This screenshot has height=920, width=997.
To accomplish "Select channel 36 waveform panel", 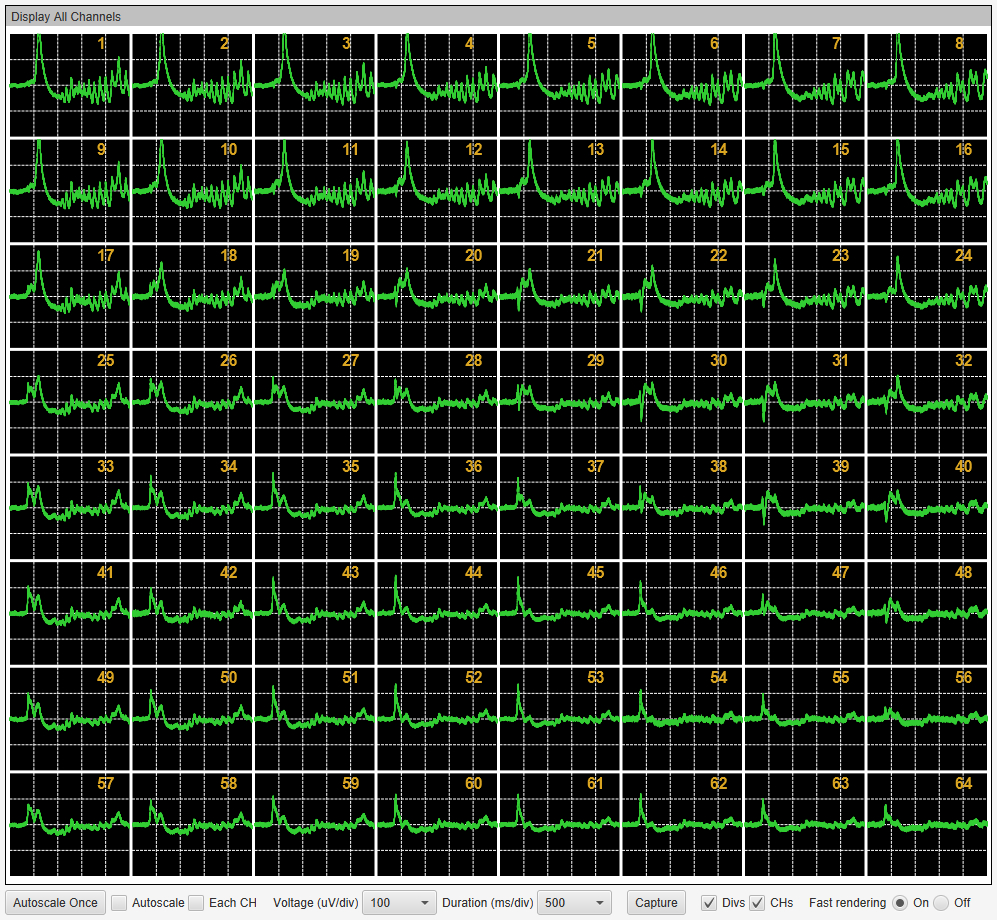I will pyautogui.click(x=437, y=507).
